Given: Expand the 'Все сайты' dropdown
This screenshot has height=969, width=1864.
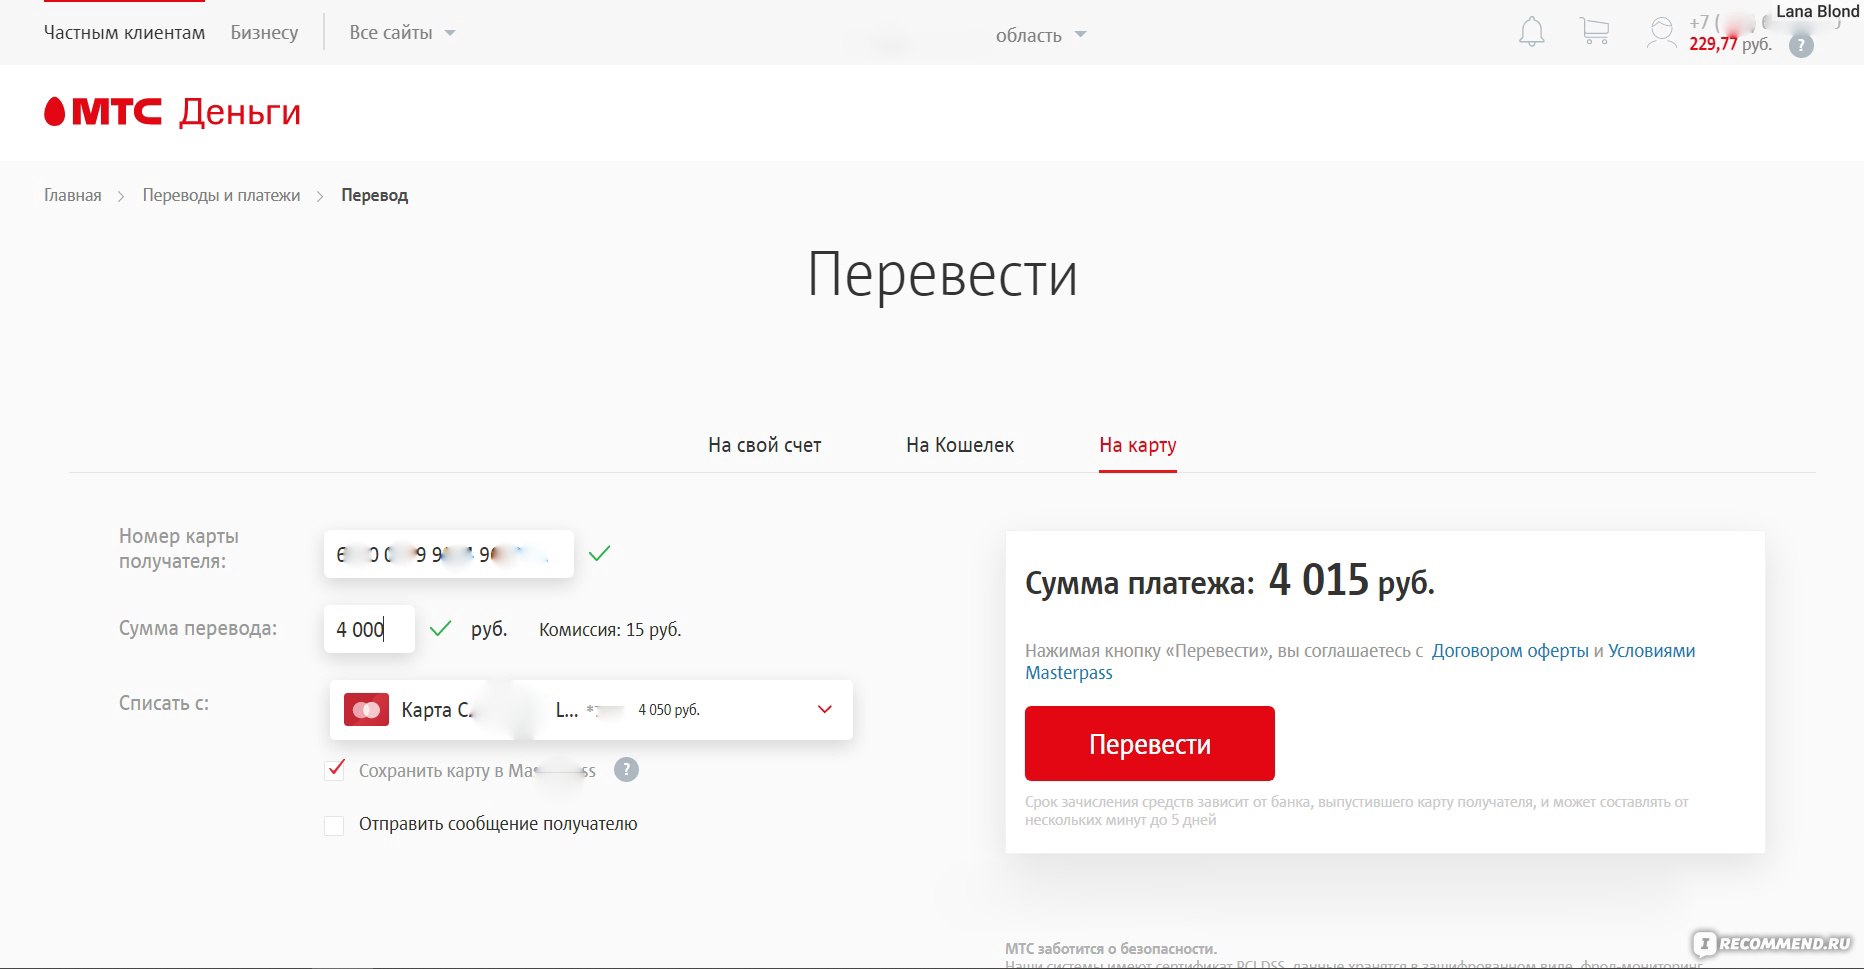Looking at the screenshot, I should [x=402, y=33].
